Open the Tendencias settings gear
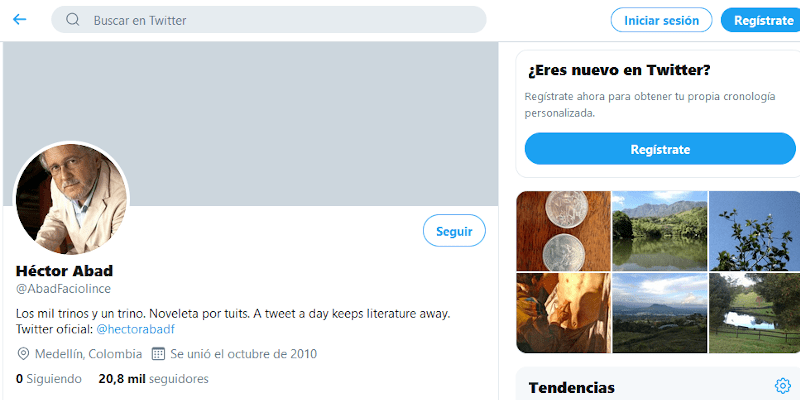 pos(782,386)
